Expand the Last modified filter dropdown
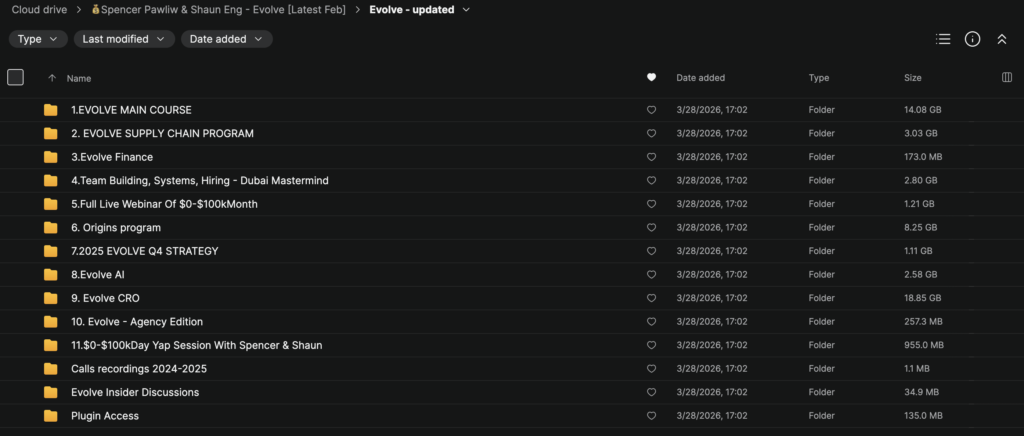This screenshot has height=436, width=1024. pyautogui.click(x=124, y=39)
